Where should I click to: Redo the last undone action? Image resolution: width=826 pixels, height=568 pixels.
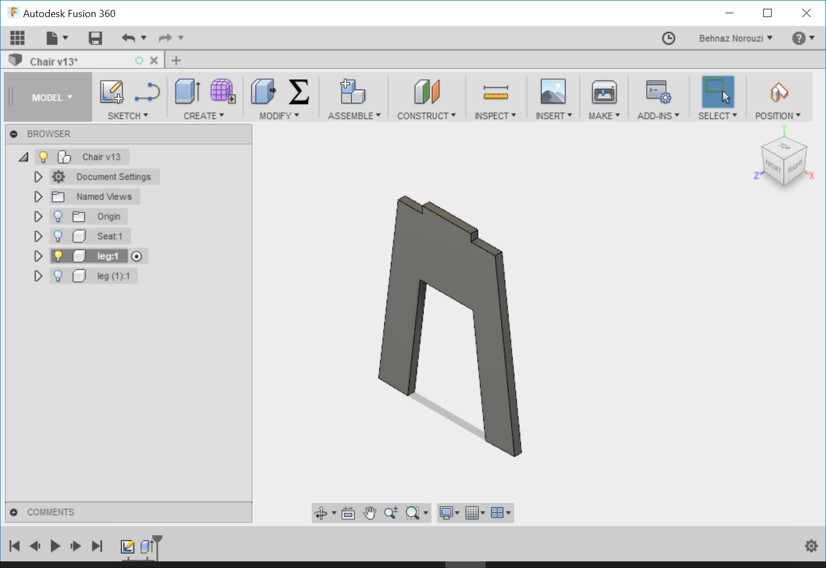(x=165, y=38)
